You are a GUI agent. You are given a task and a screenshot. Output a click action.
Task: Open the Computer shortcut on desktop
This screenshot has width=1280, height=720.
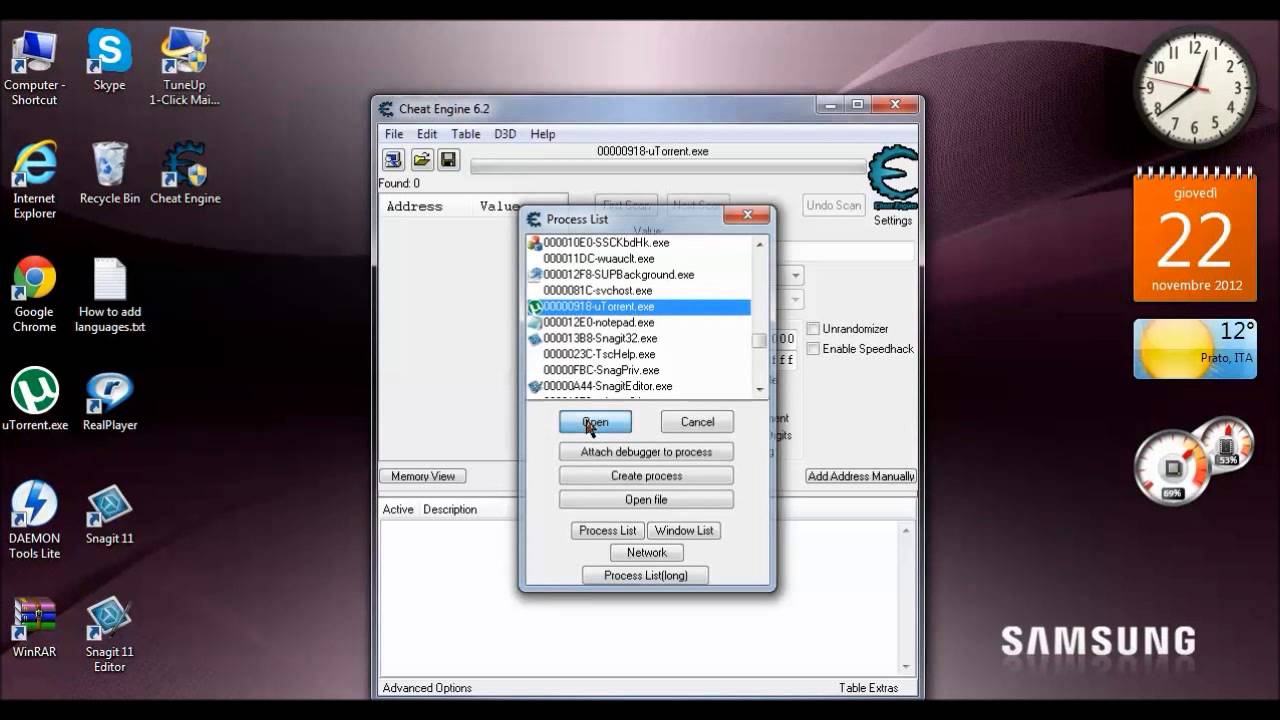pyautogui.click(x=34, y=68)
